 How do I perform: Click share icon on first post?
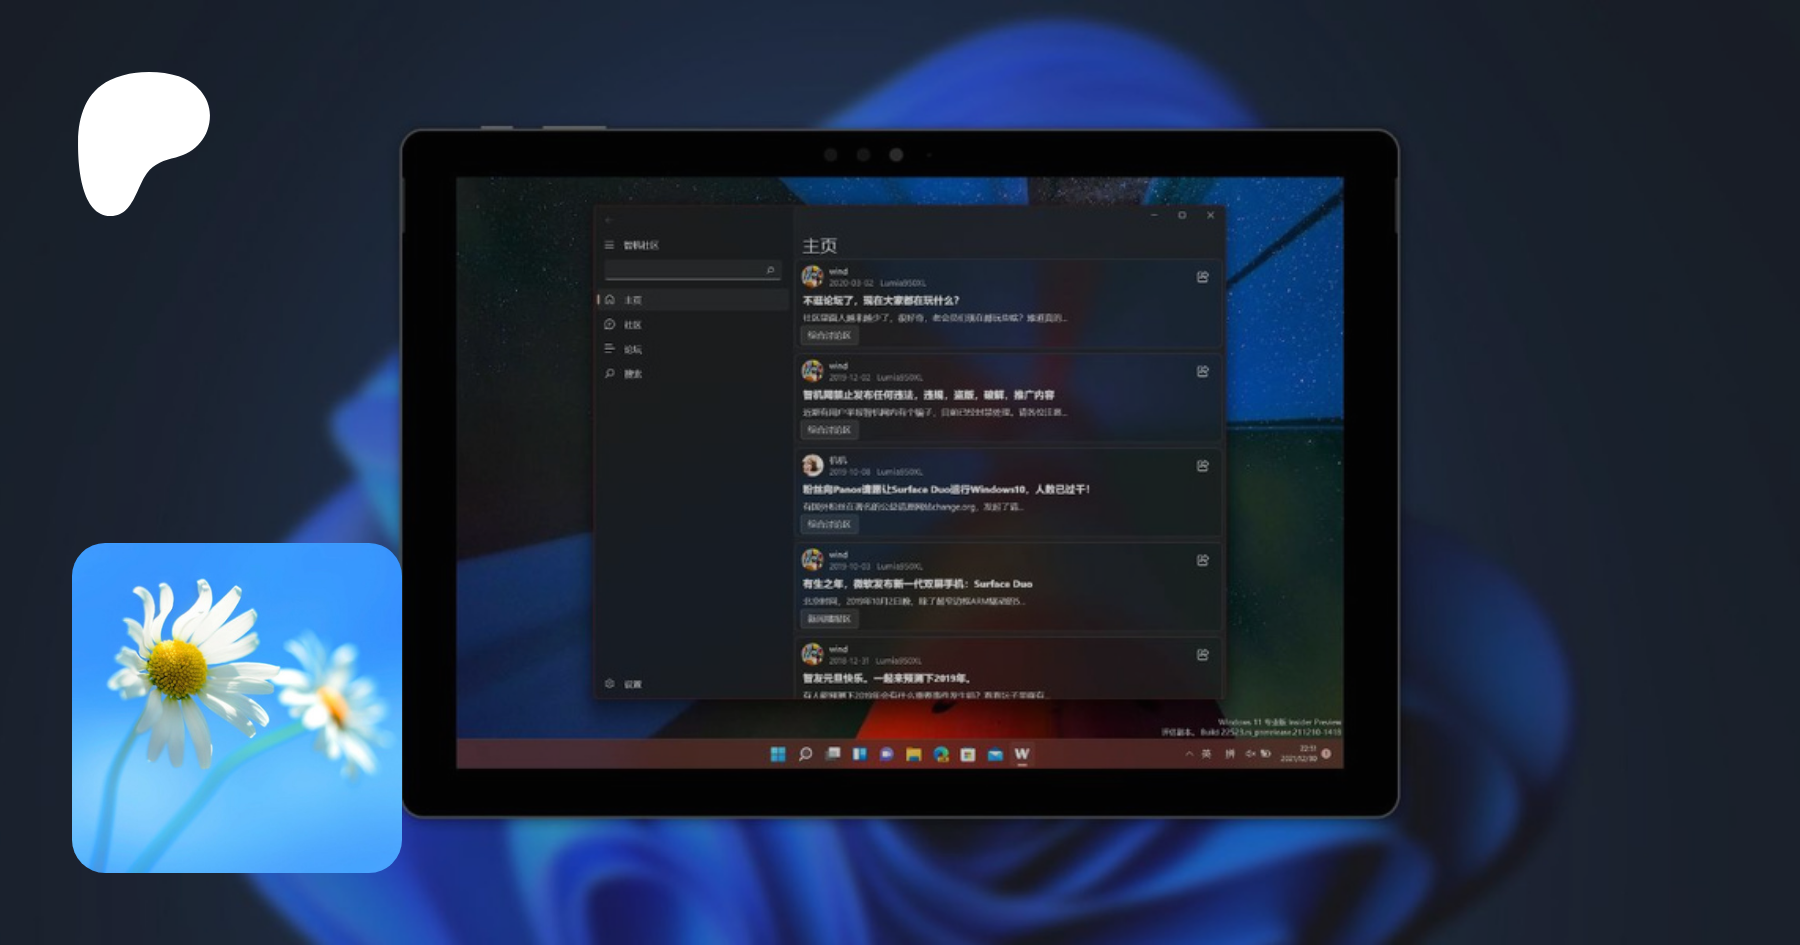coord(1203,277)
